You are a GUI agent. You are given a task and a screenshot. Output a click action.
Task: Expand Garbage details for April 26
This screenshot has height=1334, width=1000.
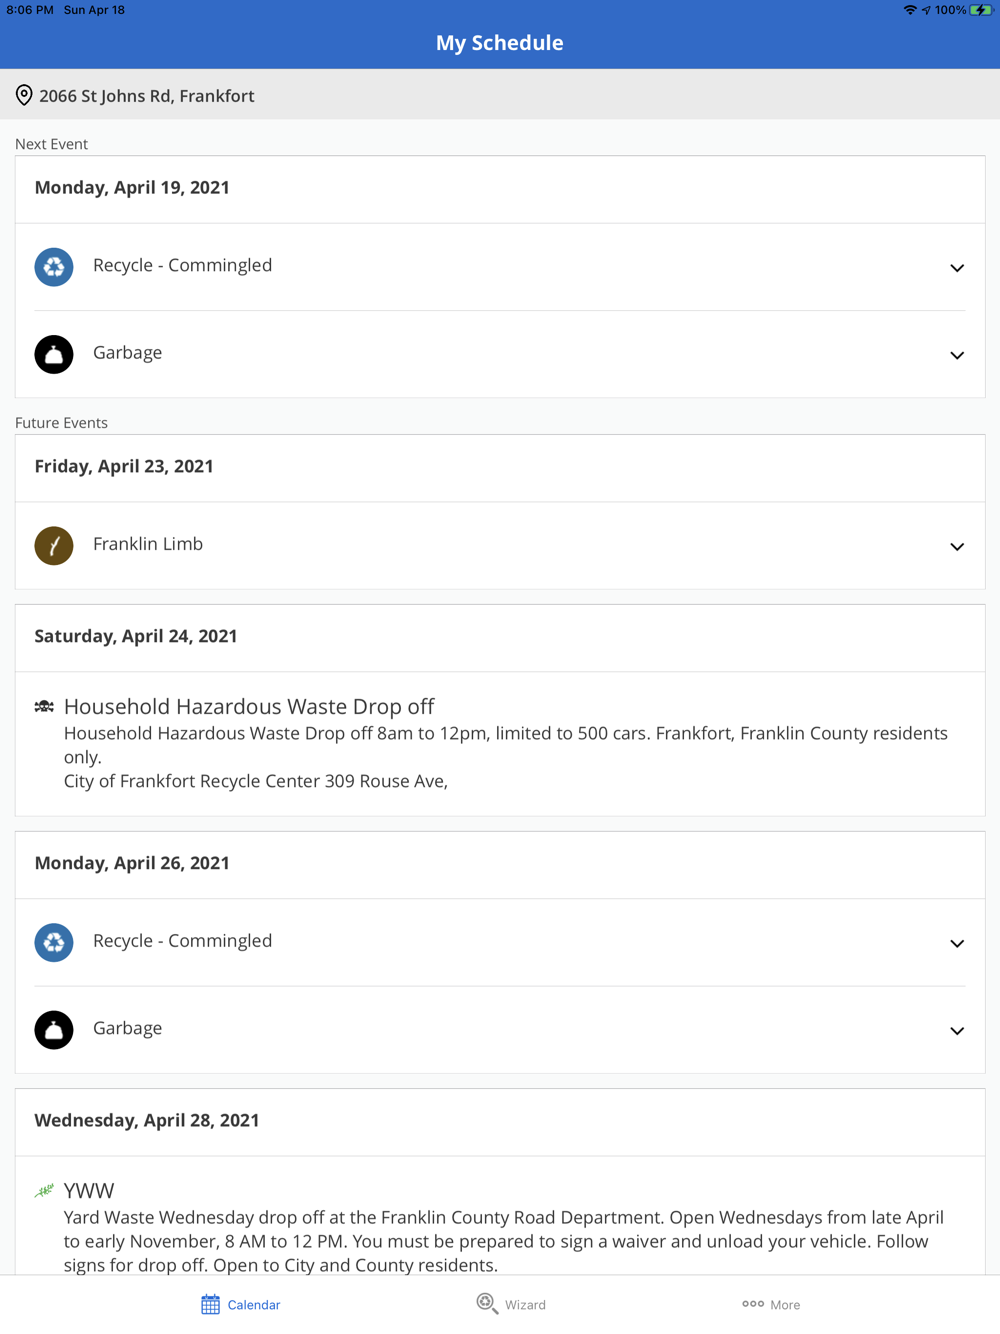click(957, 1031)
